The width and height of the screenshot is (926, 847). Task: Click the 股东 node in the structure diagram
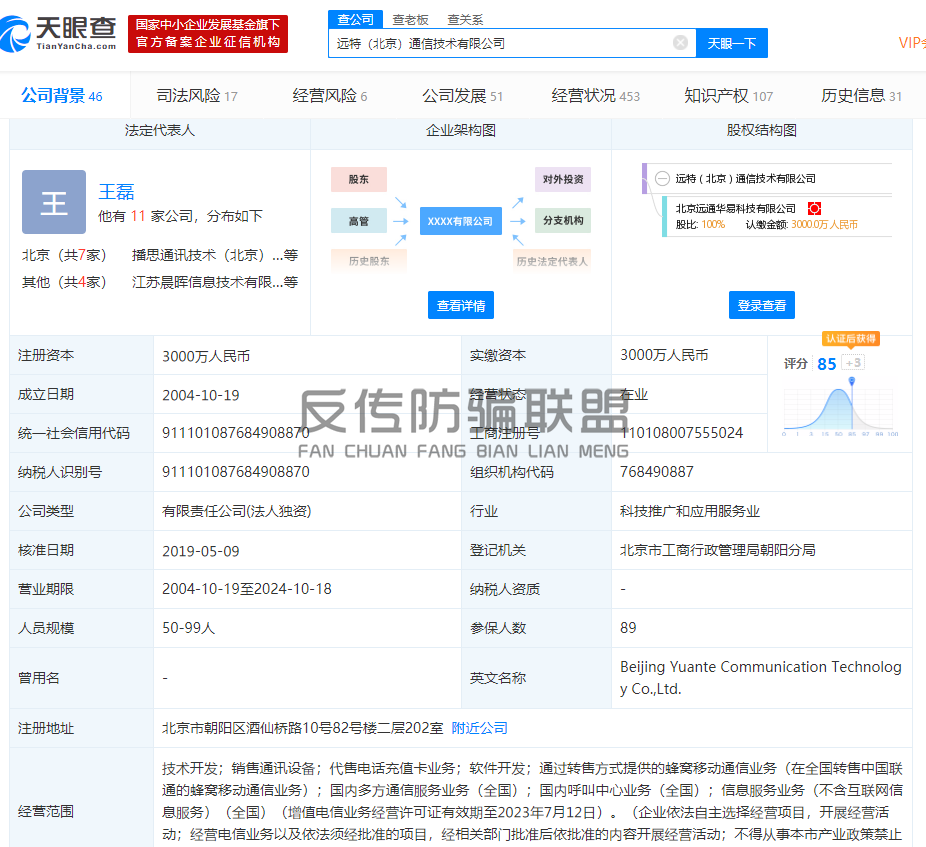[358, 180]
